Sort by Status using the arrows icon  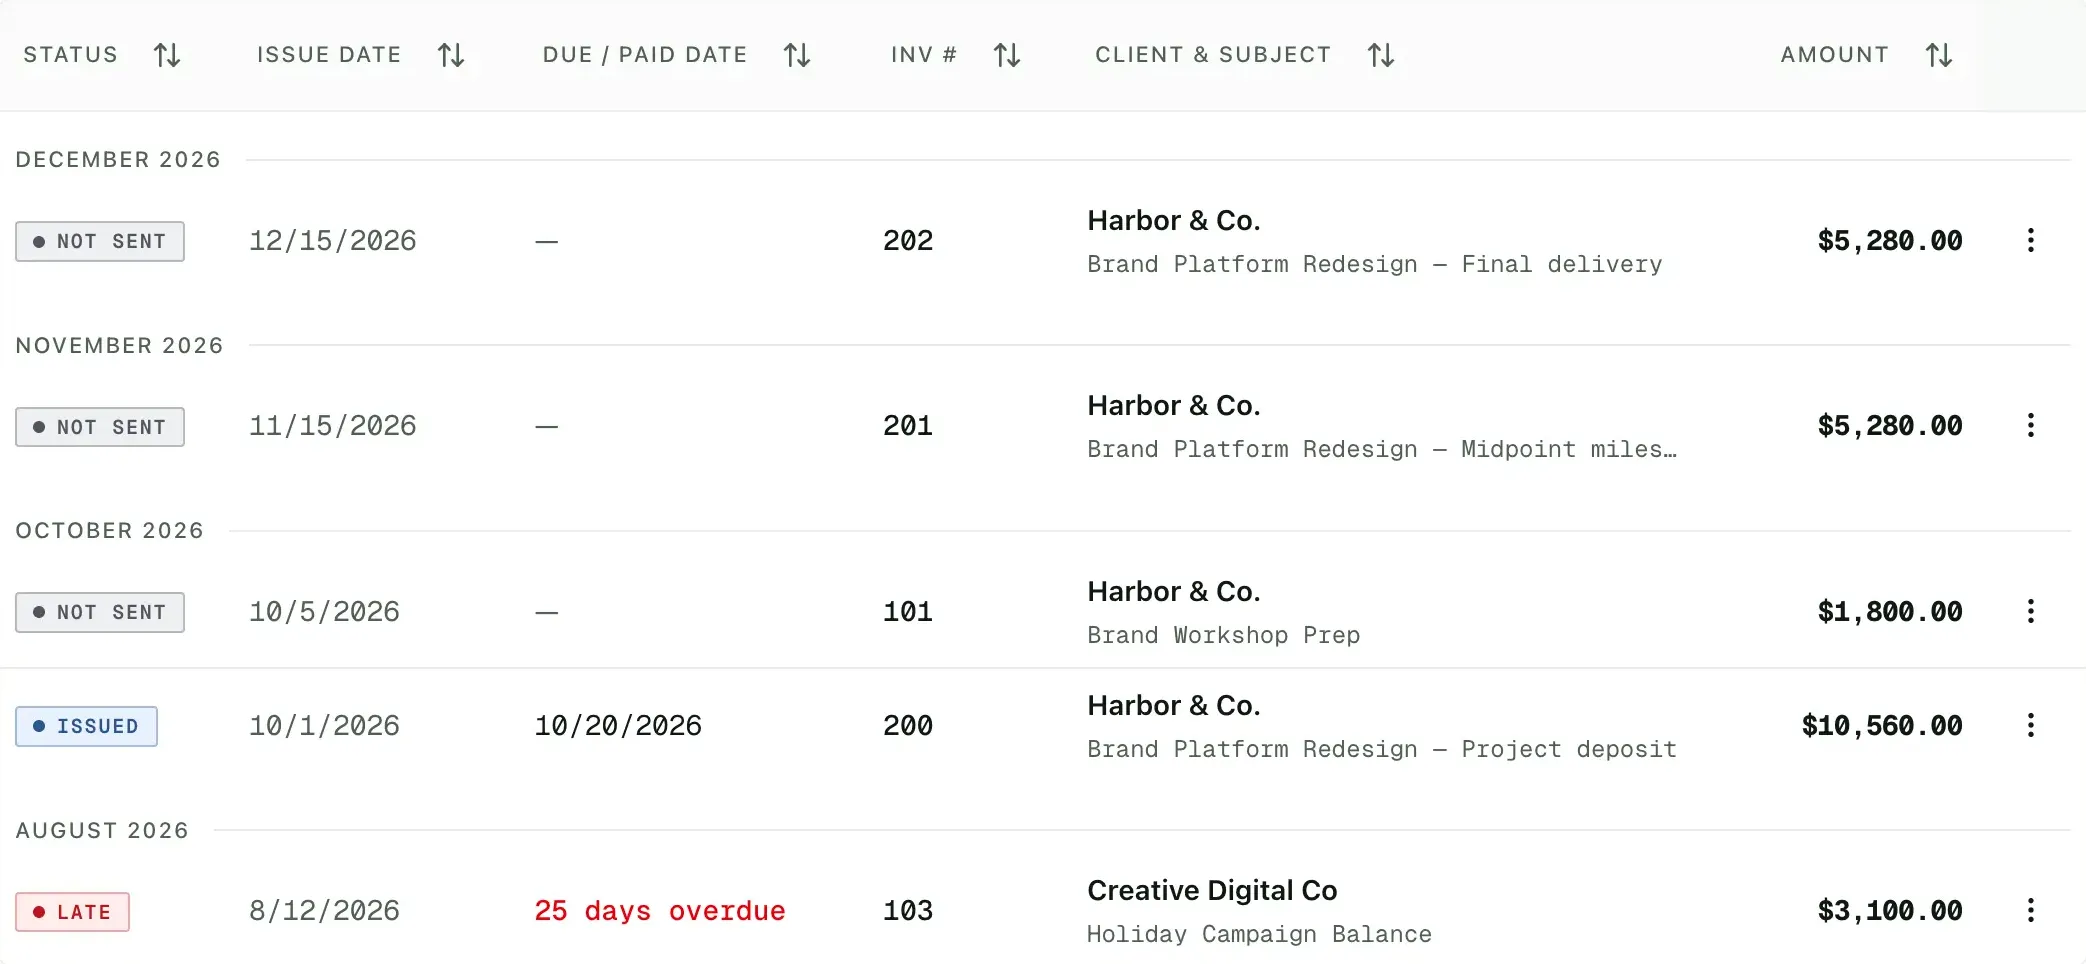[167, 55]
